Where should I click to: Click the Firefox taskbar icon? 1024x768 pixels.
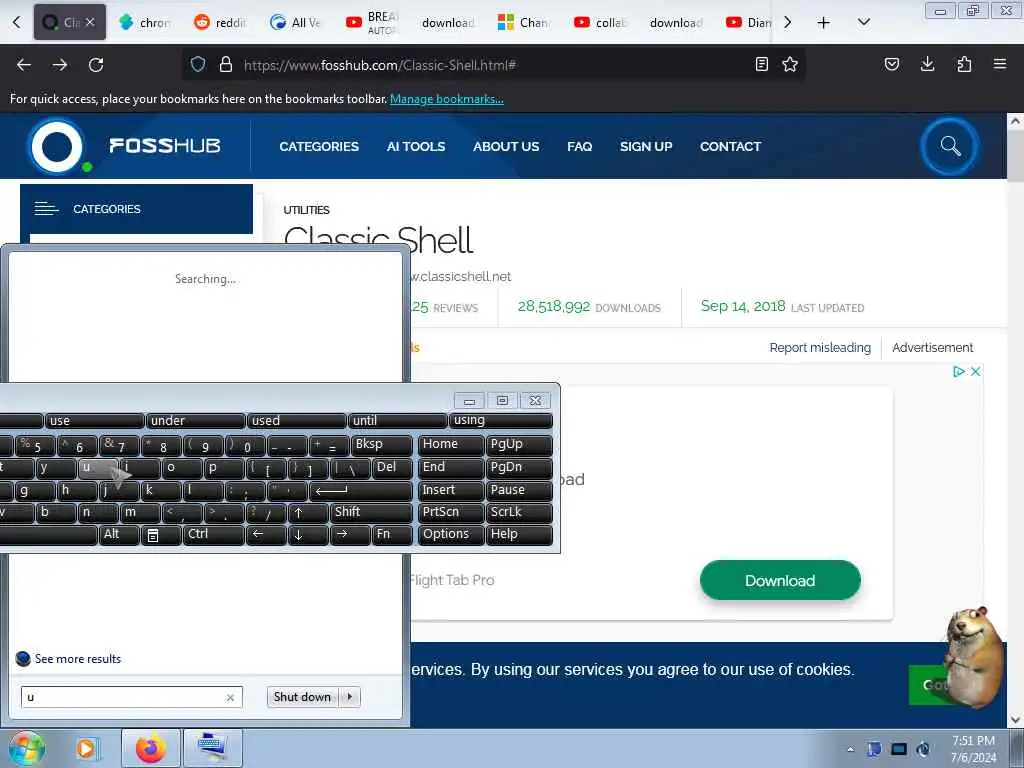coord(151,748)
